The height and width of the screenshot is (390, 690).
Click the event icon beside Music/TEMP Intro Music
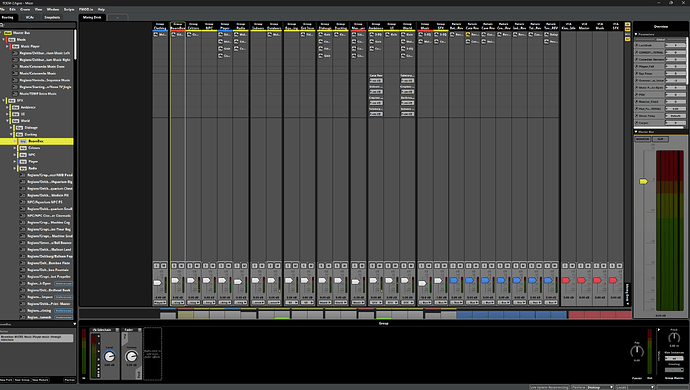[x=15, y=94]
